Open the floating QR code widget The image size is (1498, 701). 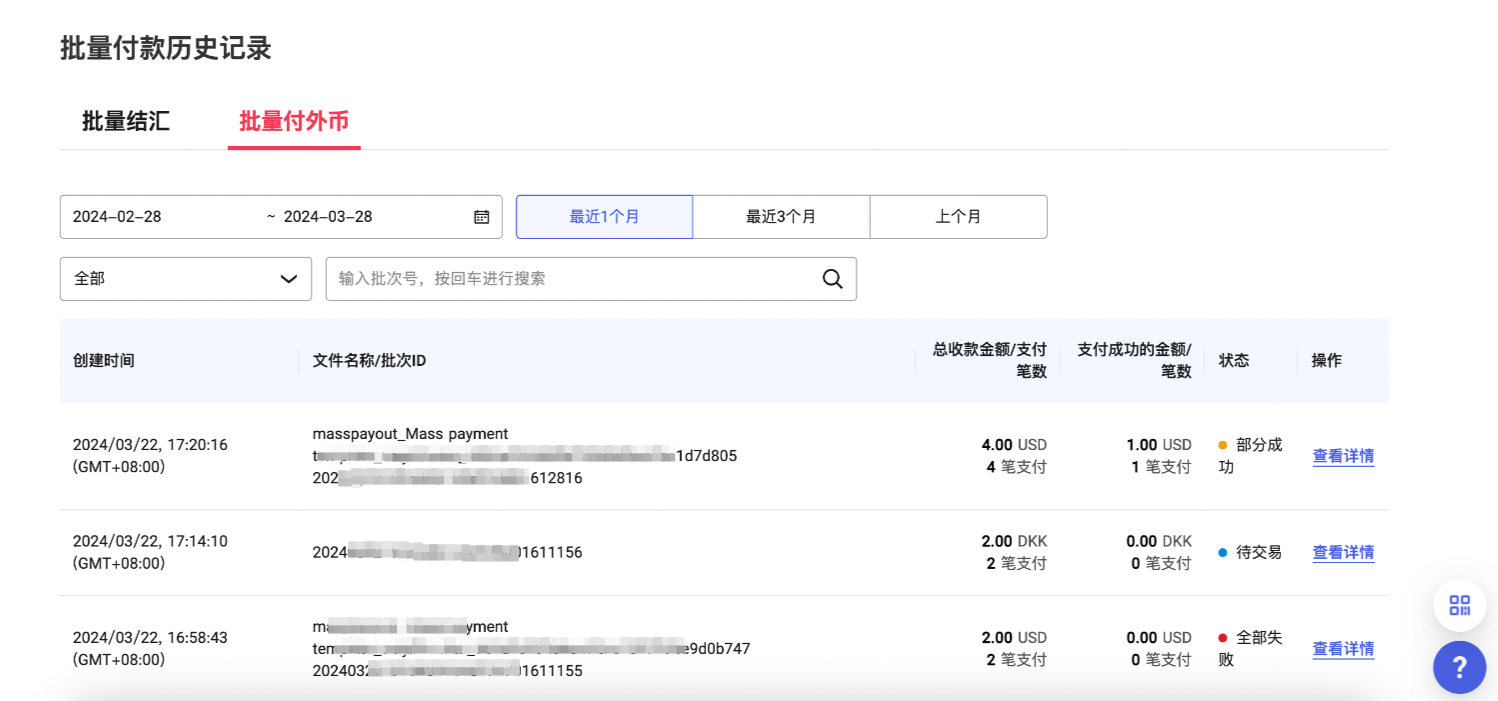(x=1459, y=605)
